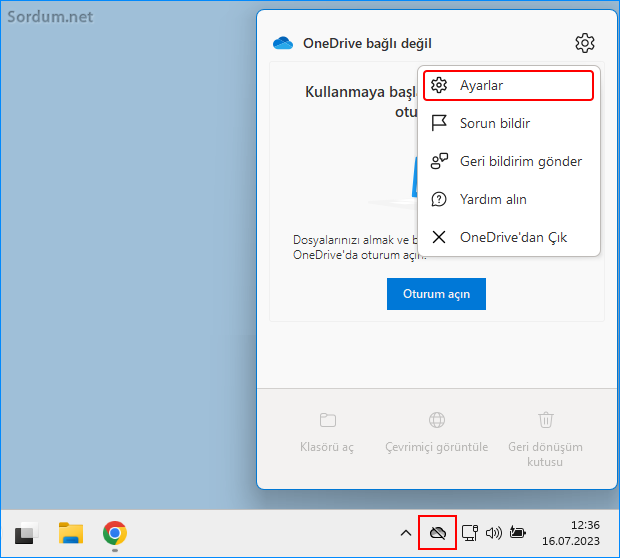This screenshot has width=620, height=558.
Task: Open File Explorer from the taskbar
Action: point(71,533)
